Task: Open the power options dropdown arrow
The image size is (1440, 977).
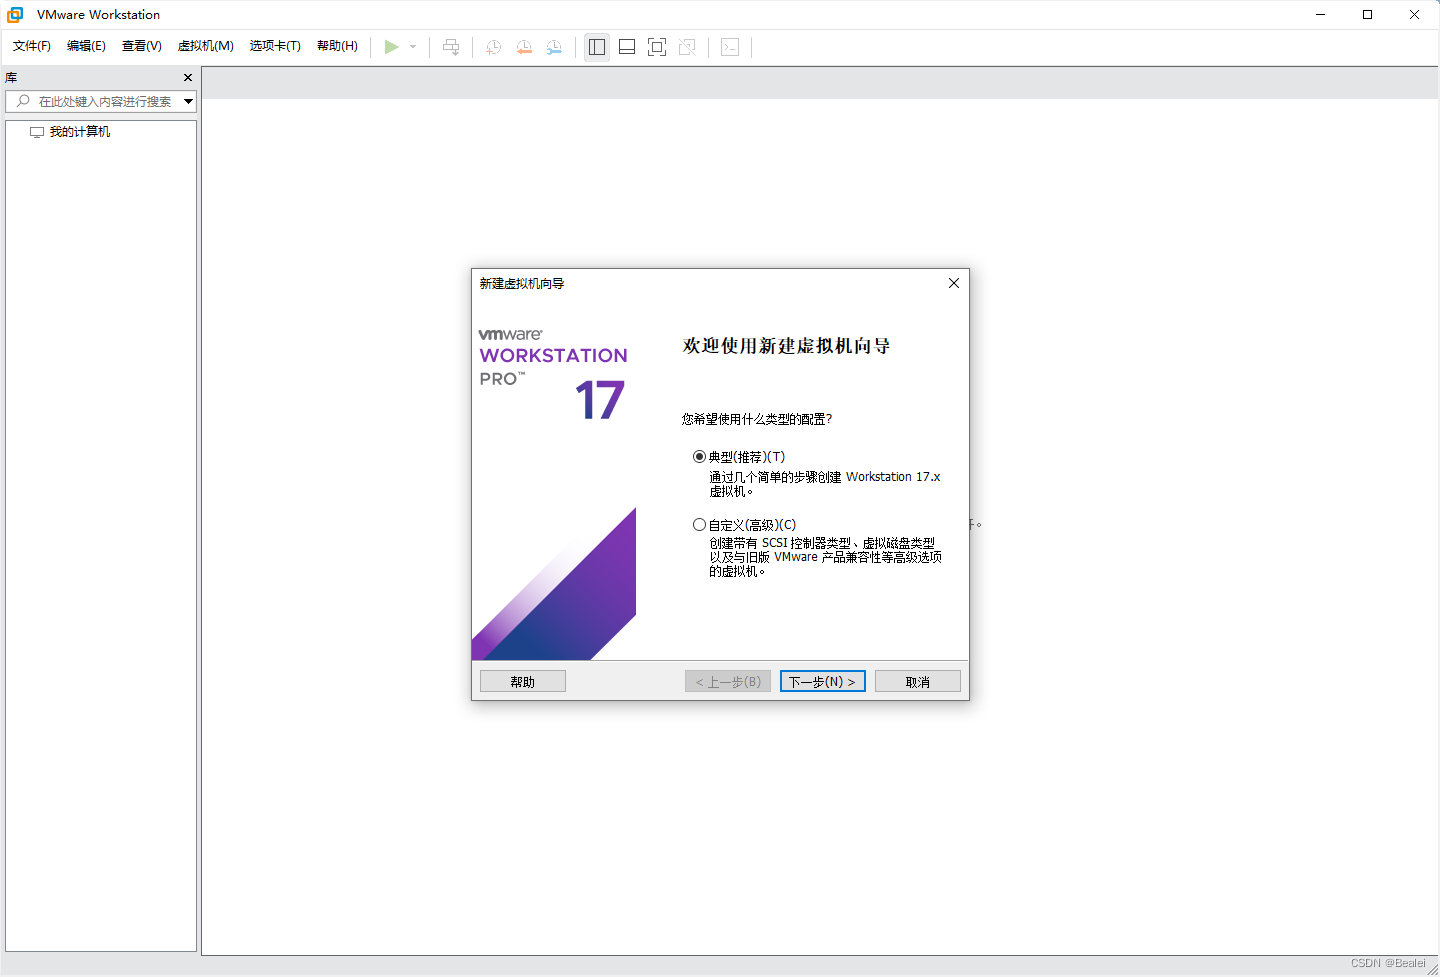Action: tap(413, 47)
